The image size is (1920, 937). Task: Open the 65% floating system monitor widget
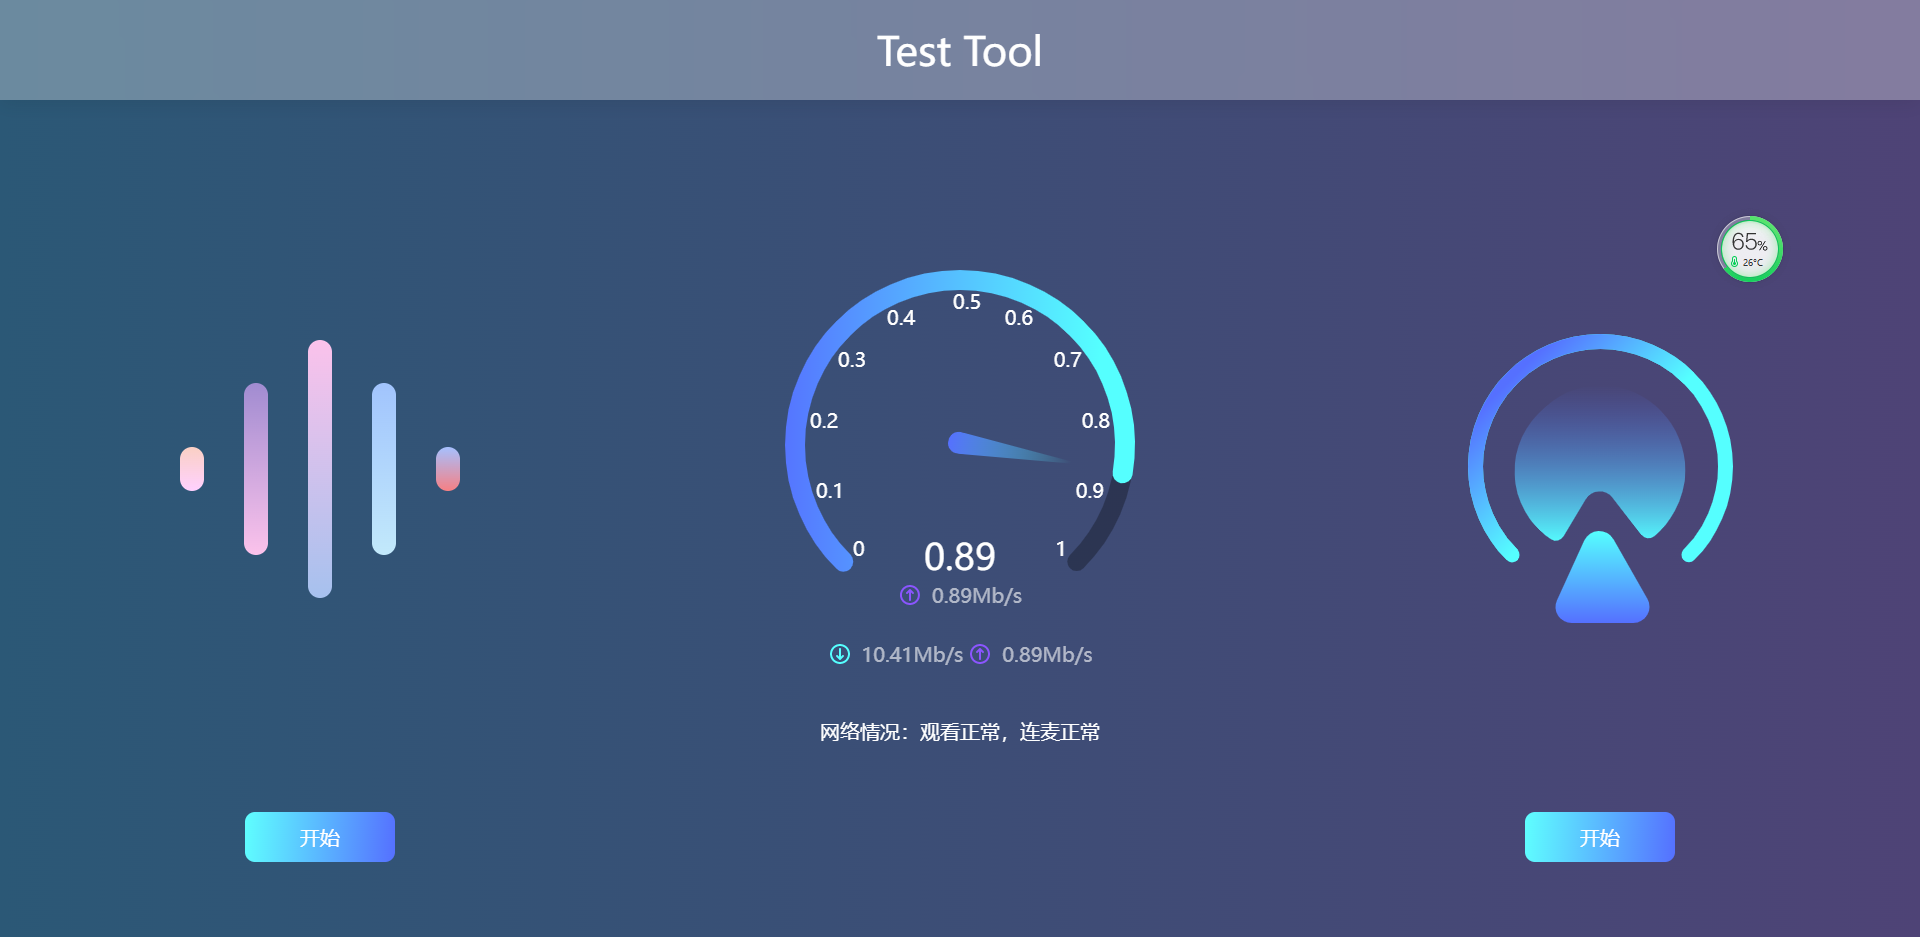point(1749,249)
